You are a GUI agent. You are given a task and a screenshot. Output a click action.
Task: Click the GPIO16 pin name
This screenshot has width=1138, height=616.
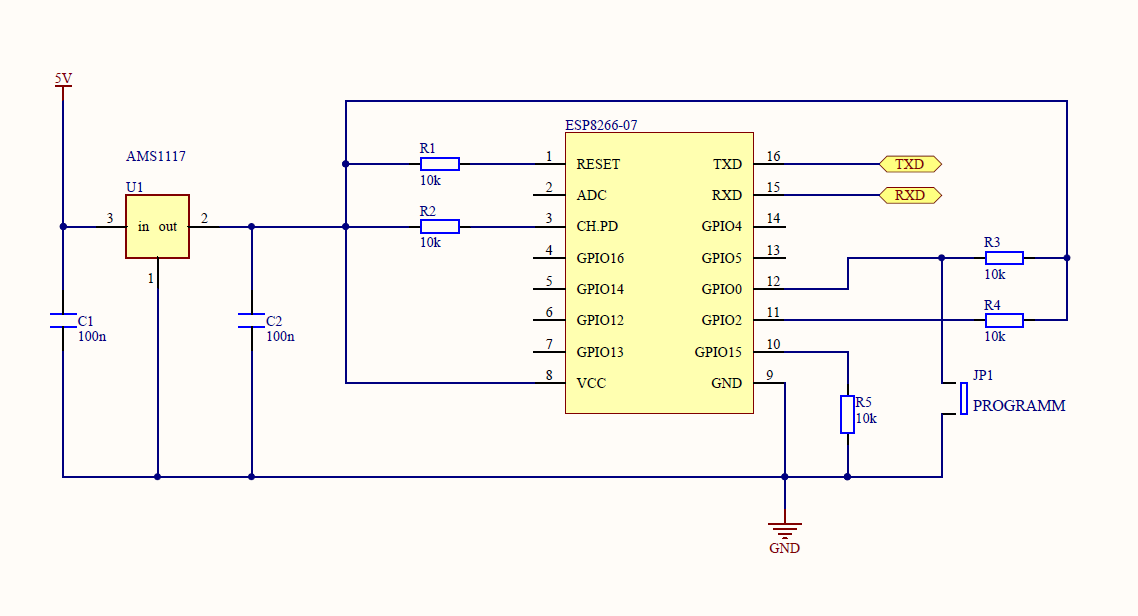pos(600,258)
